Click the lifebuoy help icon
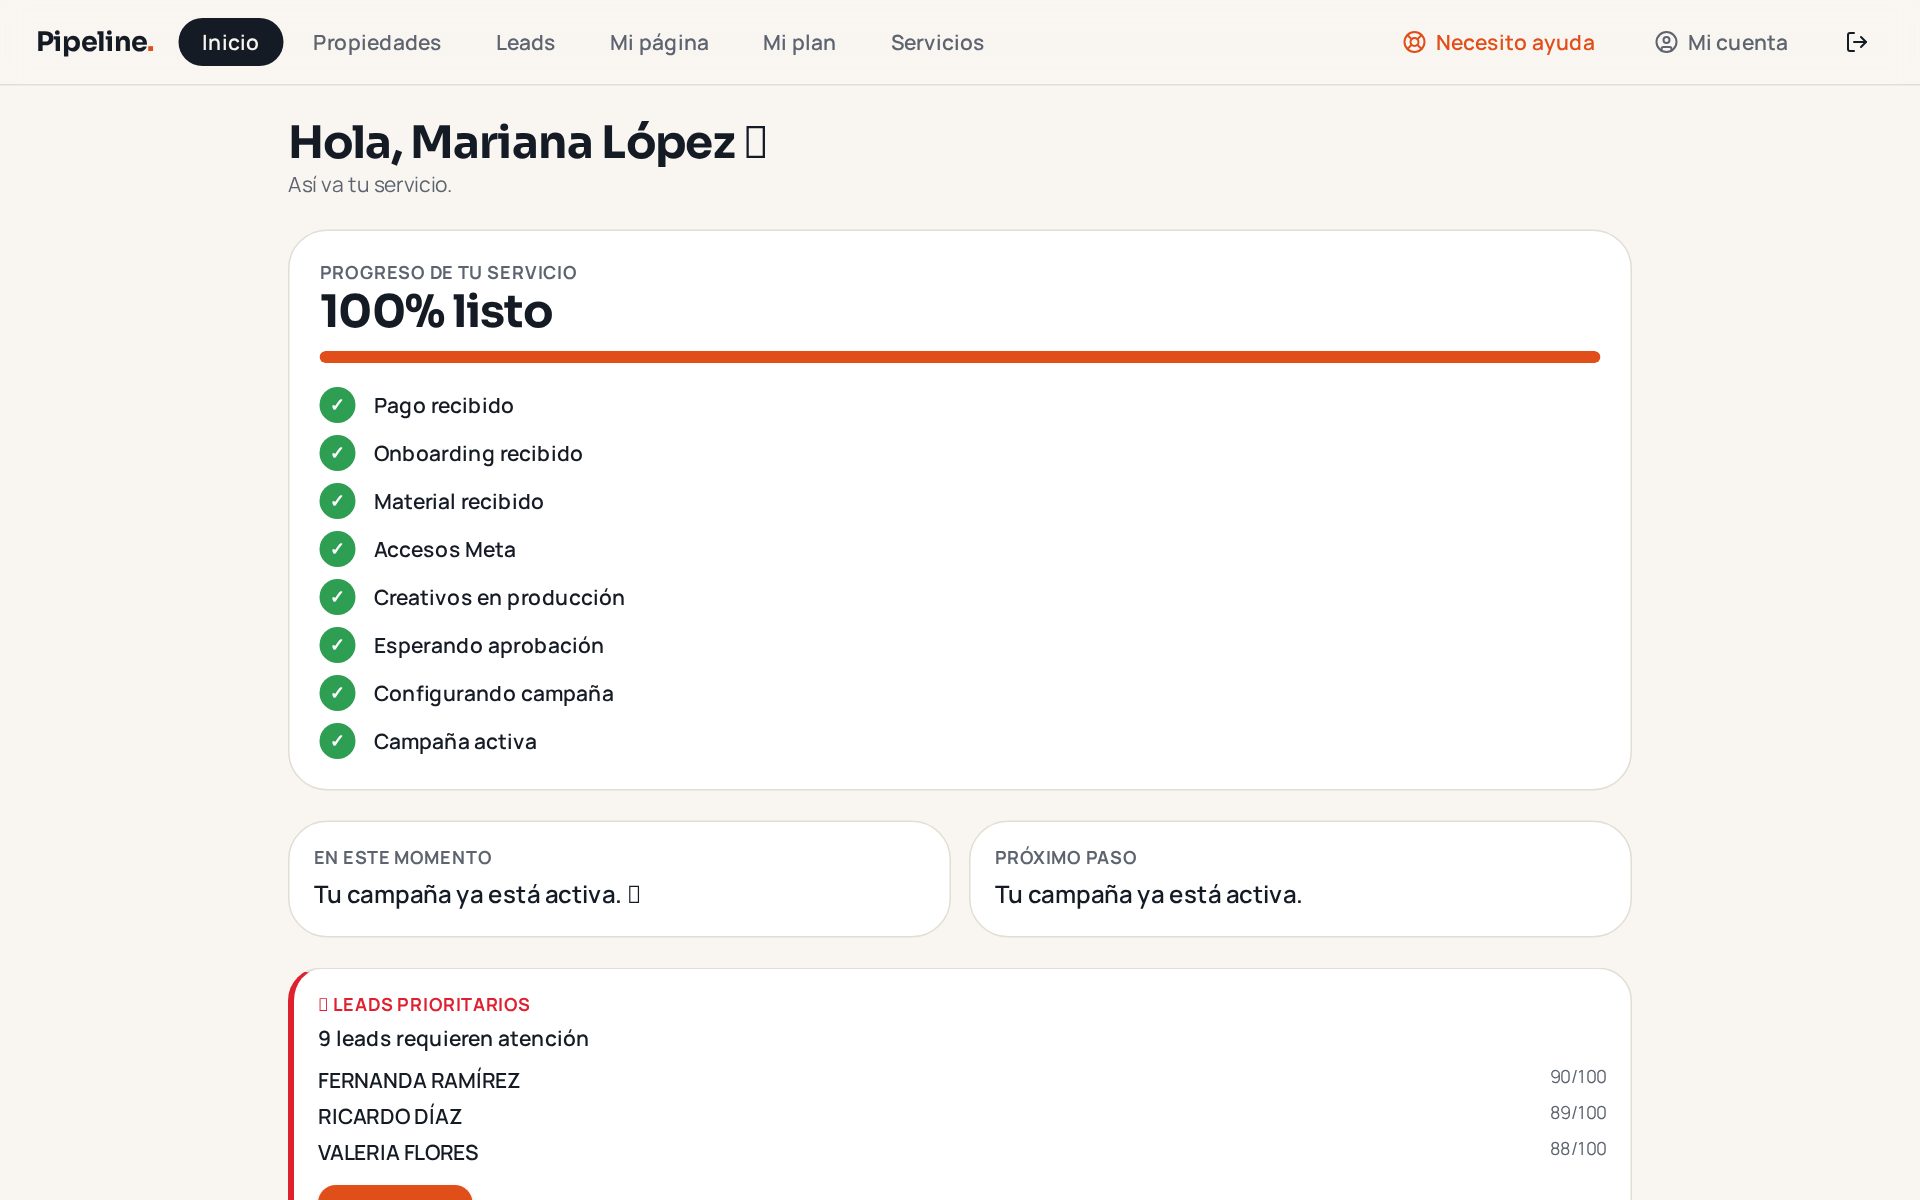The height and width of the screenshot is (1200, 1920). [1414, 42]
